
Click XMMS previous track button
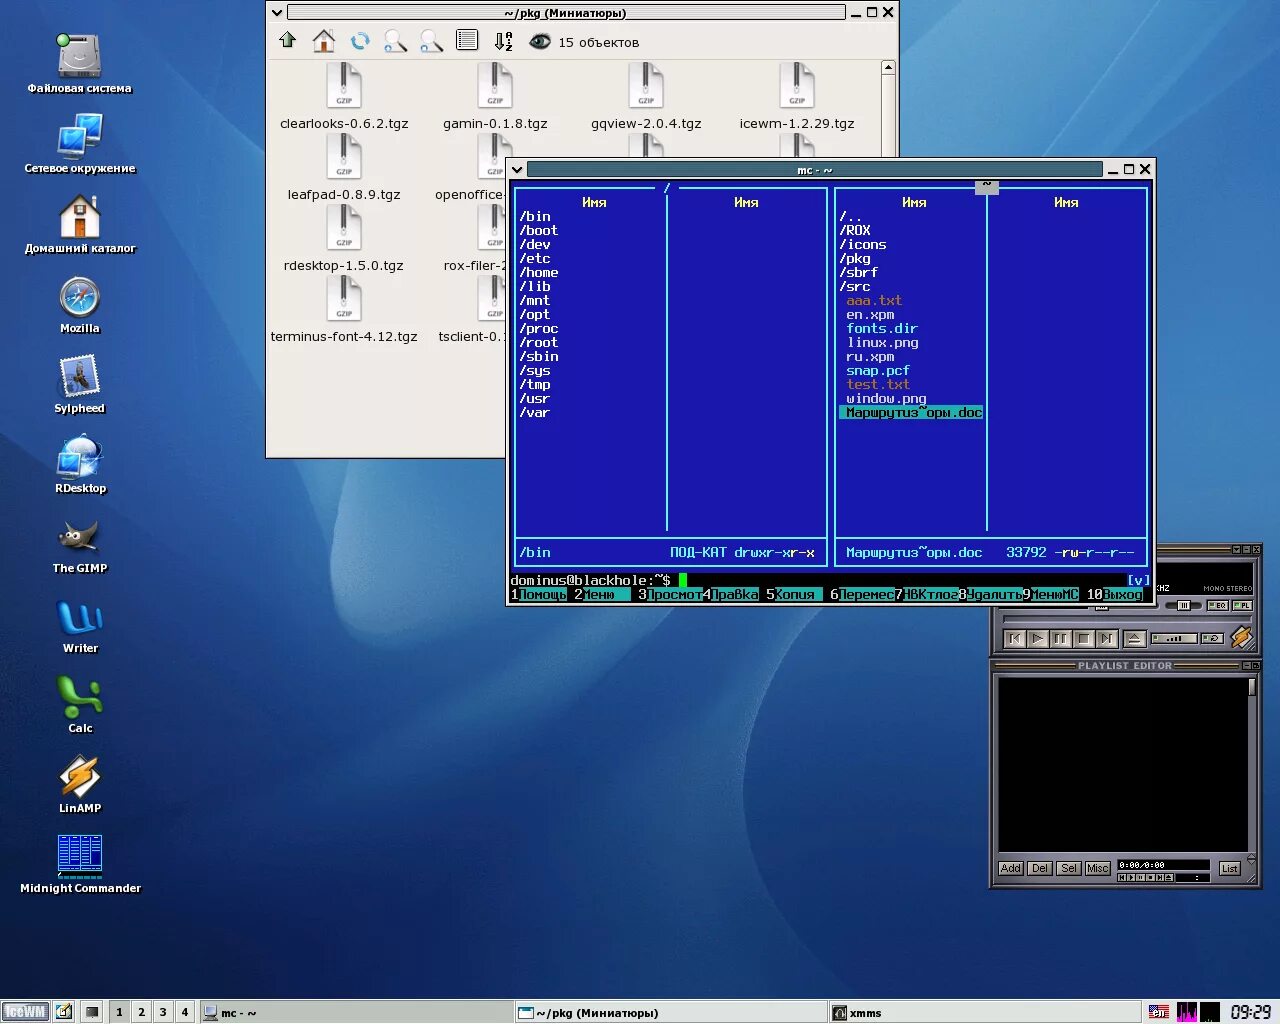point(1015,639)
